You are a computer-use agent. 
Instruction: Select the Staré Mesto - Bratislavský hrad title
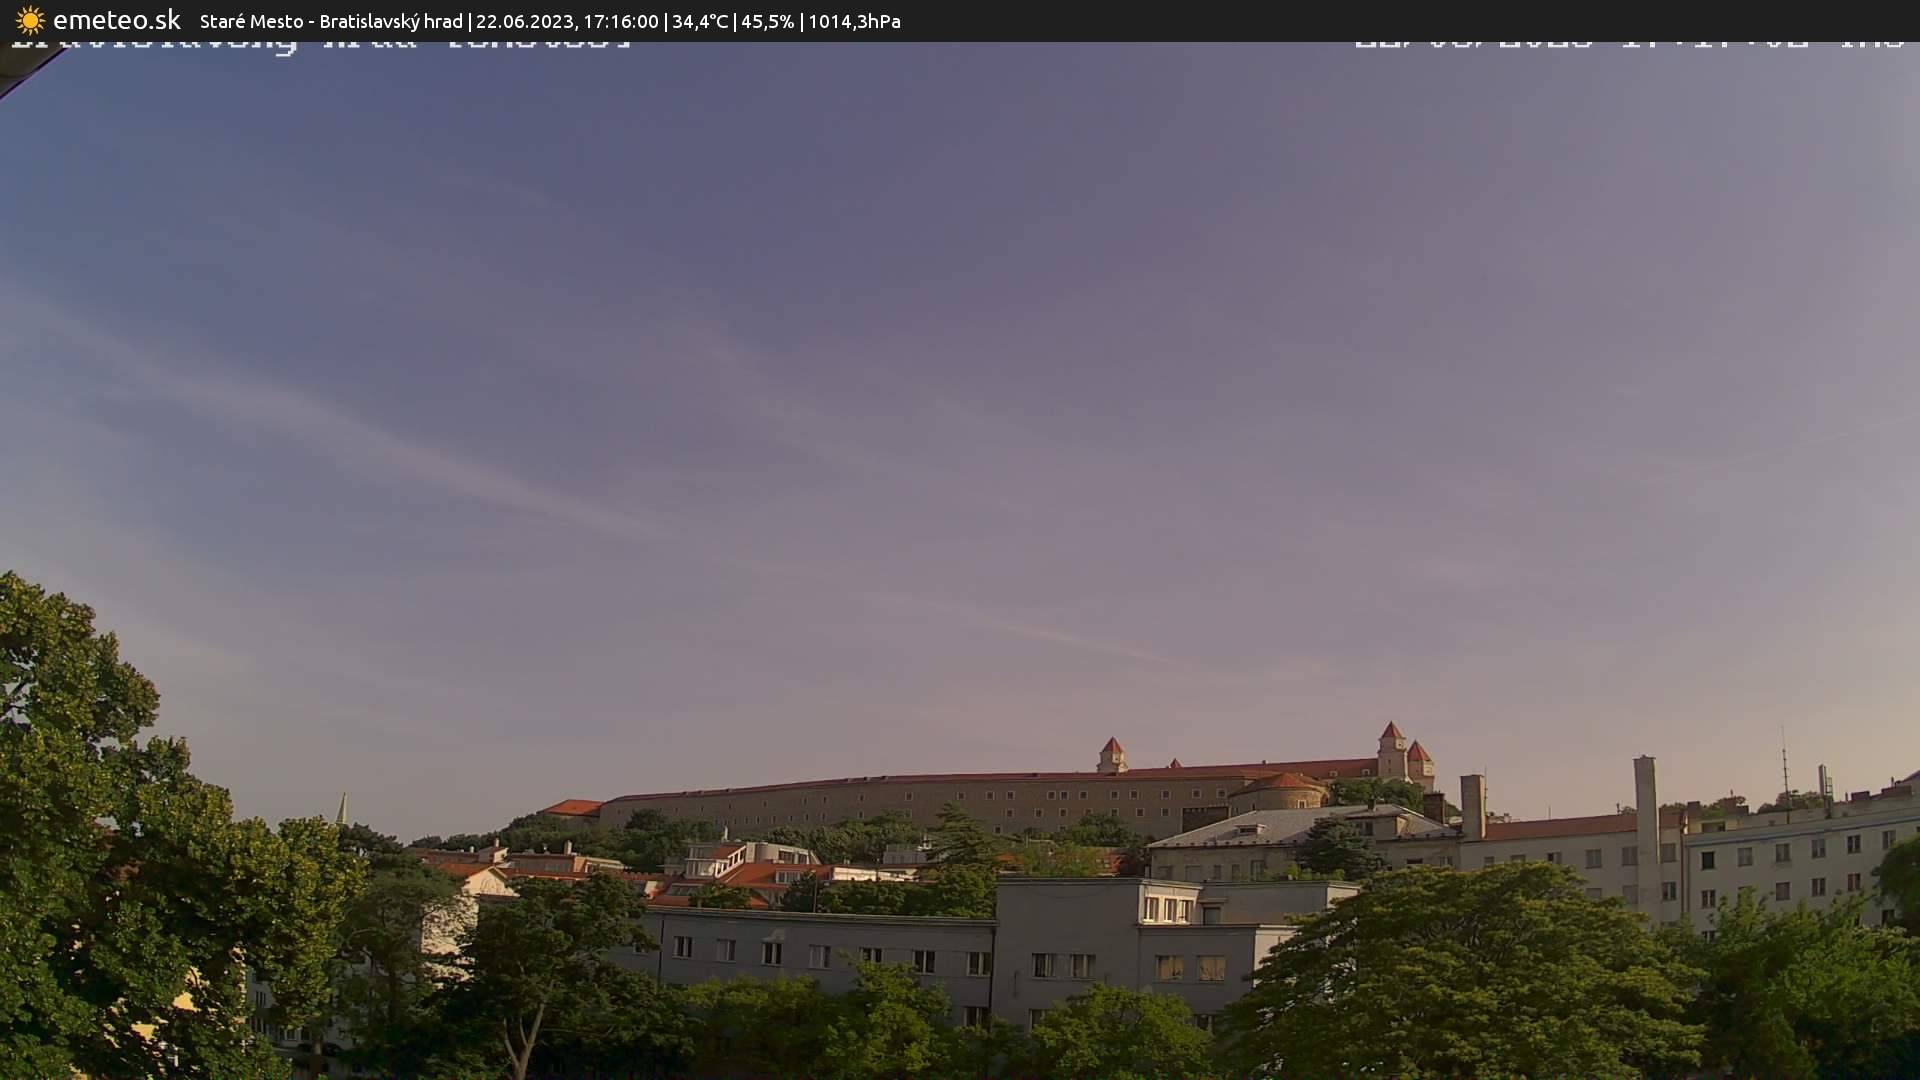[330, 20]
